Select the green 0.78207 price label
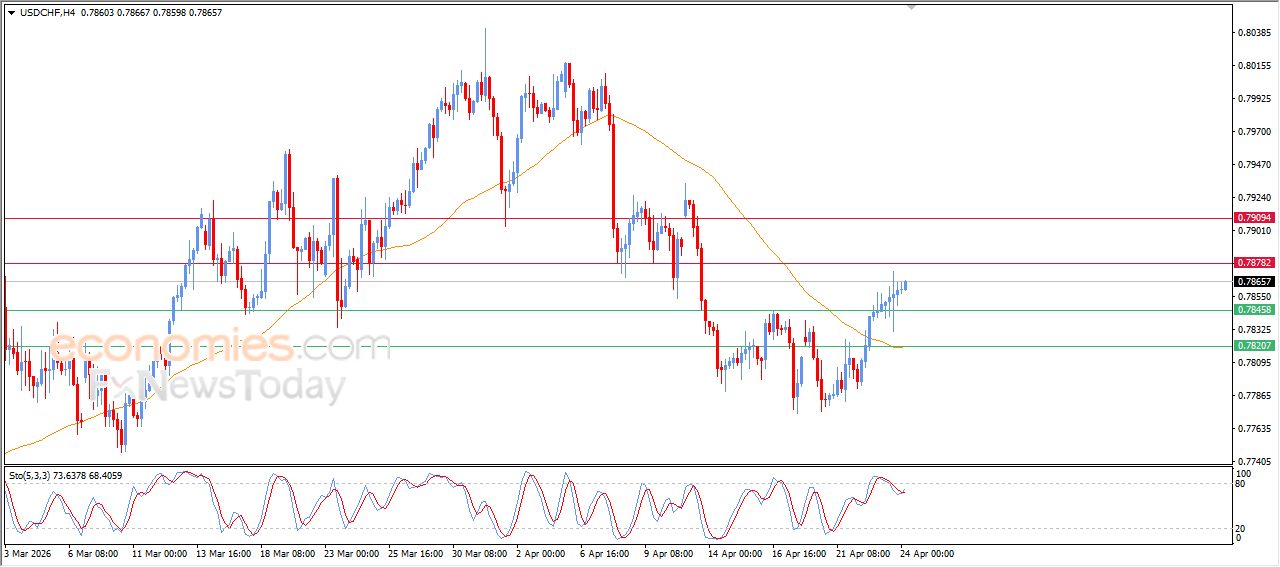This screenshot has height=567, width=1280. [x=1254, y=346]
